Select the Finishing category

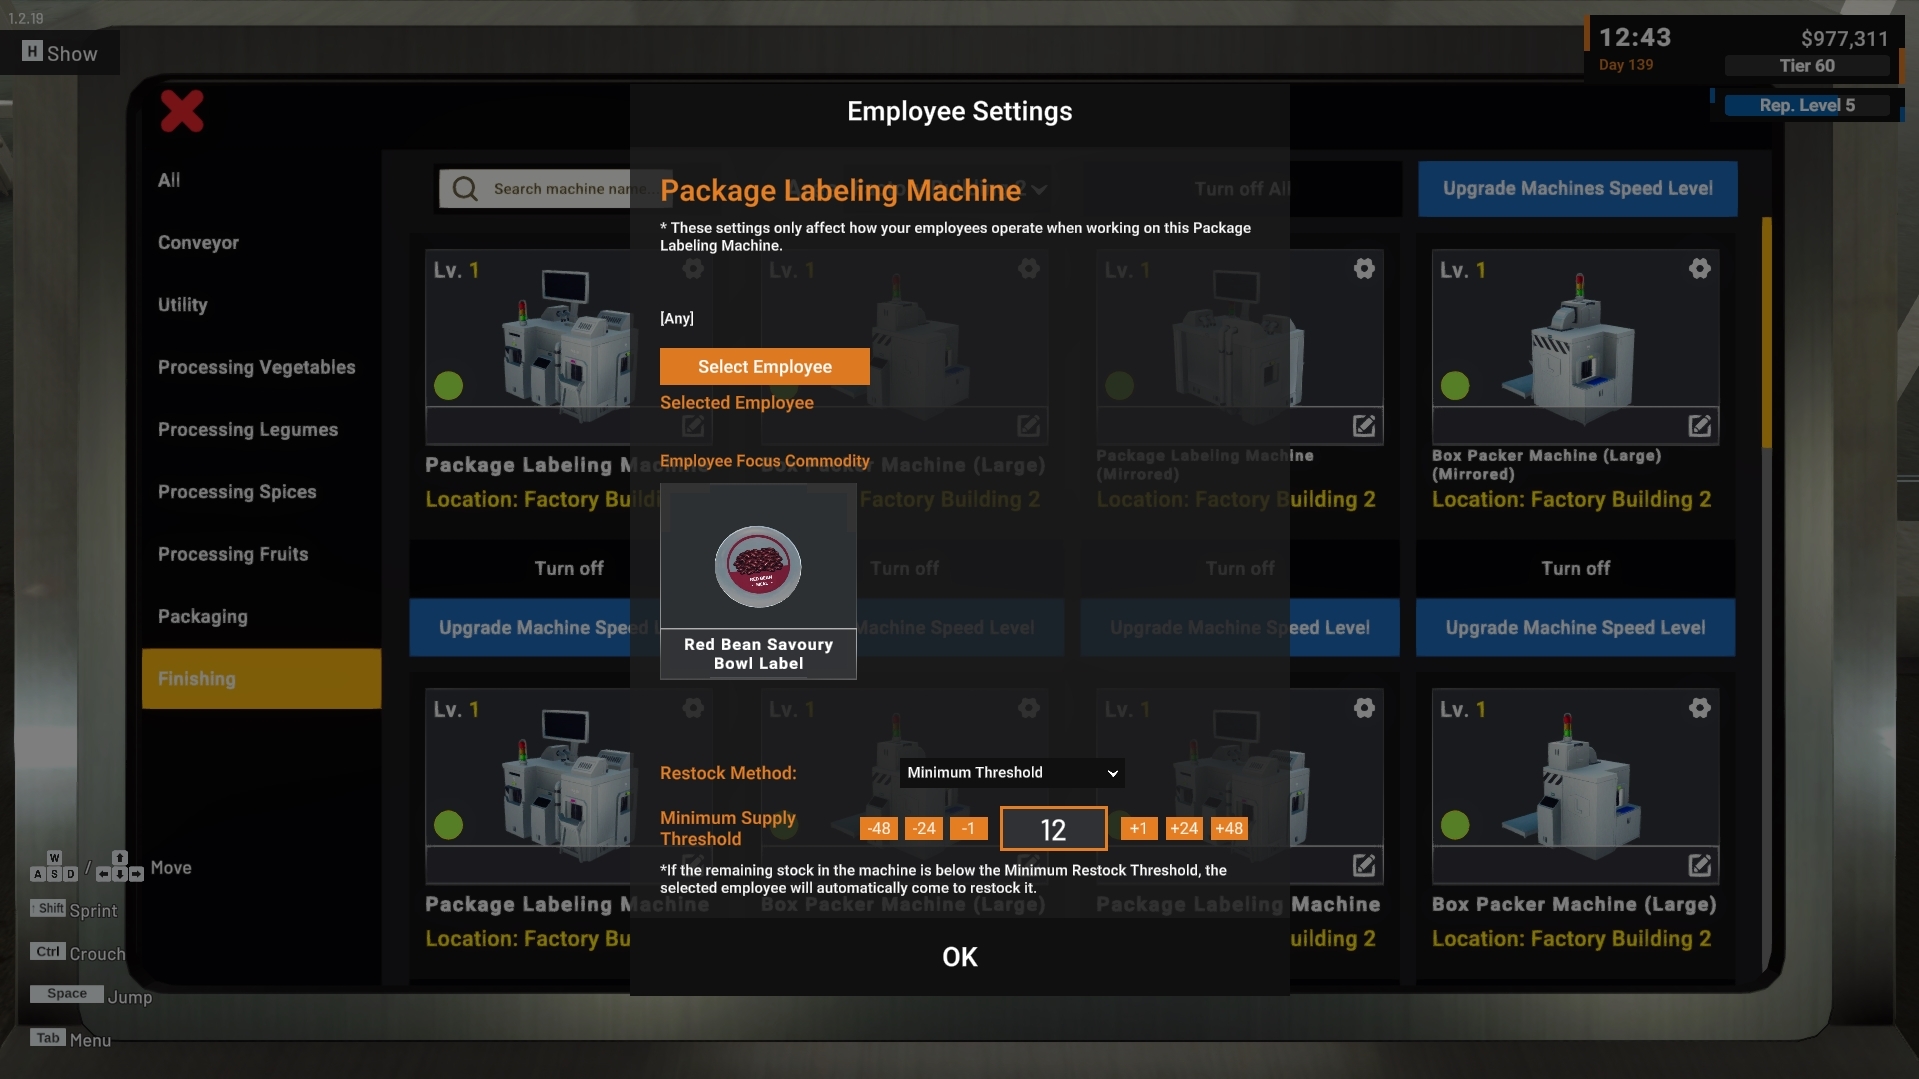(x=261, y=679)
